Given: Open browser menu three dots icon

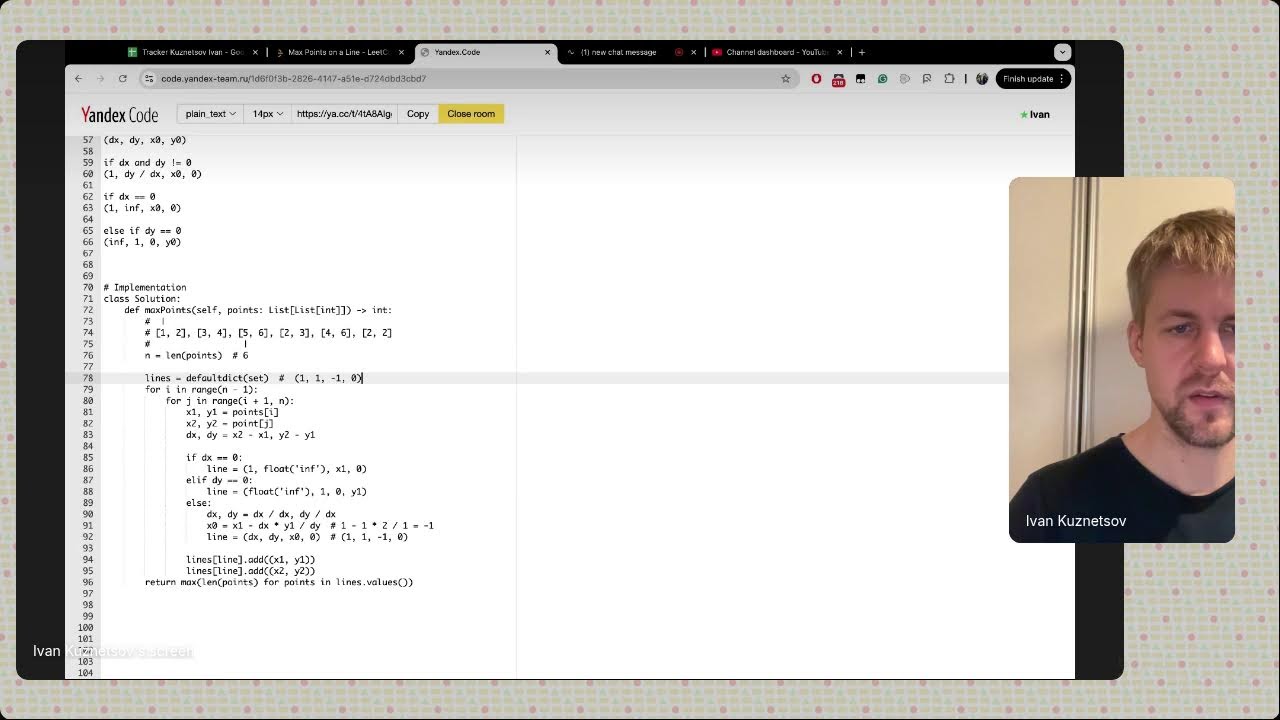Looking at the screenshot, I should tap(1064, 78).
